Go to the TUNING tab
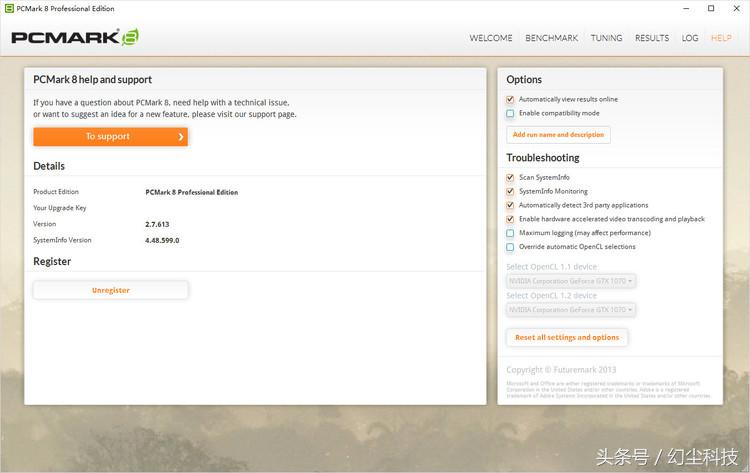Screen dimensions: 750x473 point(606,38)
